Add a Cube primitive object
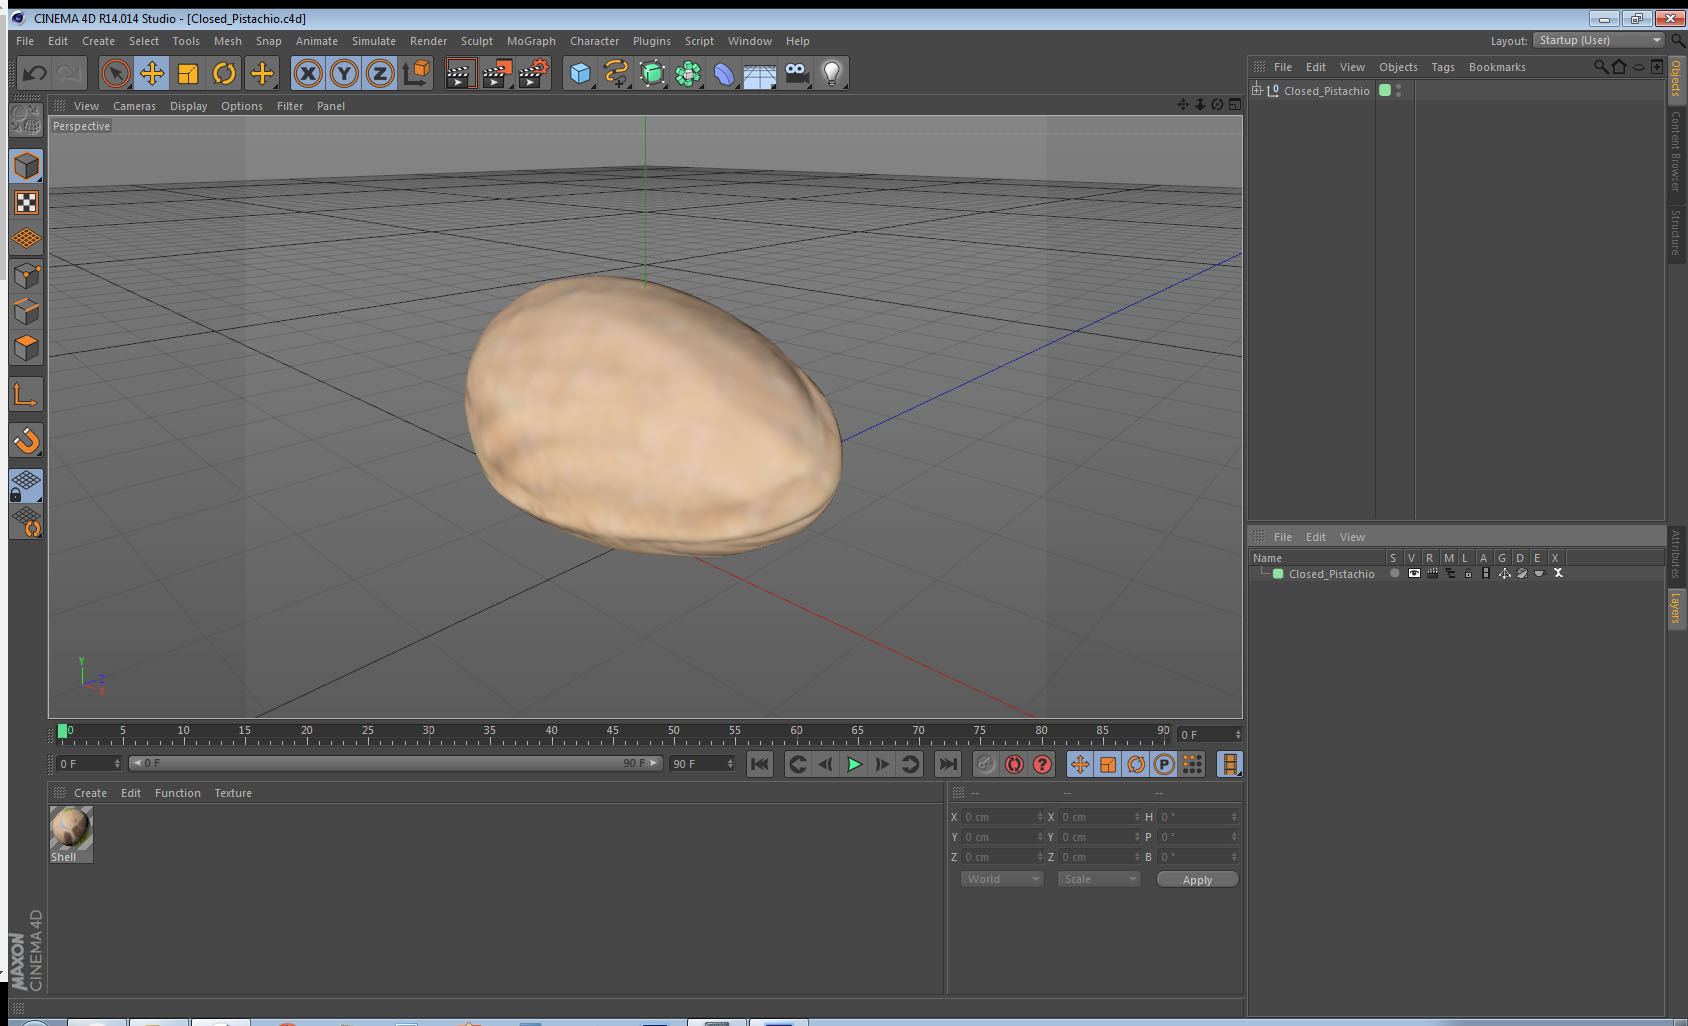This screenshot has height=1026, width=1688. click(580, 73)
